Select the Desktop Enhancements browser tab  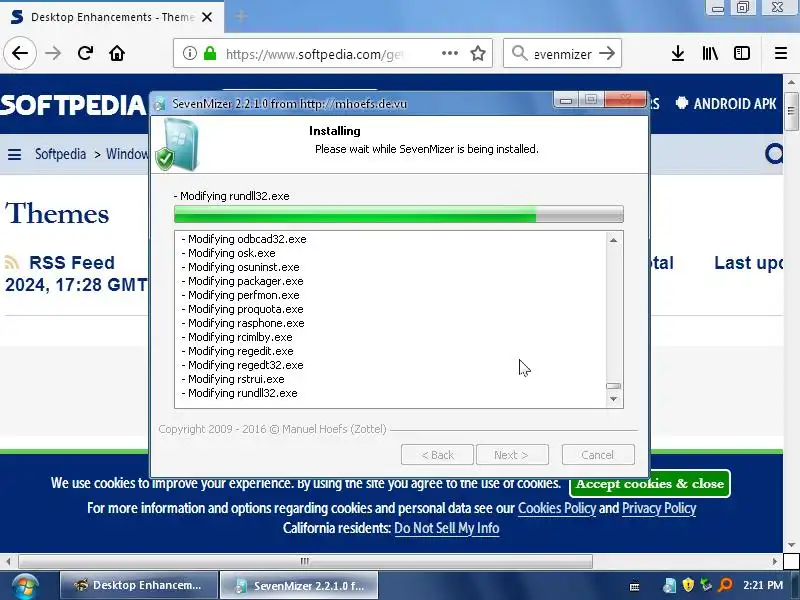click(x=112, y=17)
